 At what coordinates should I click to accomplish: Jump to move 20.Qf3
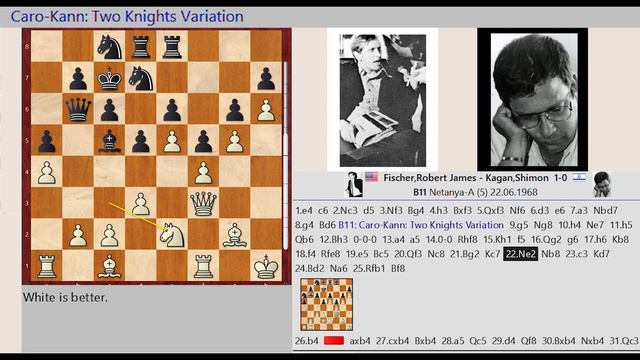point(408,254)
